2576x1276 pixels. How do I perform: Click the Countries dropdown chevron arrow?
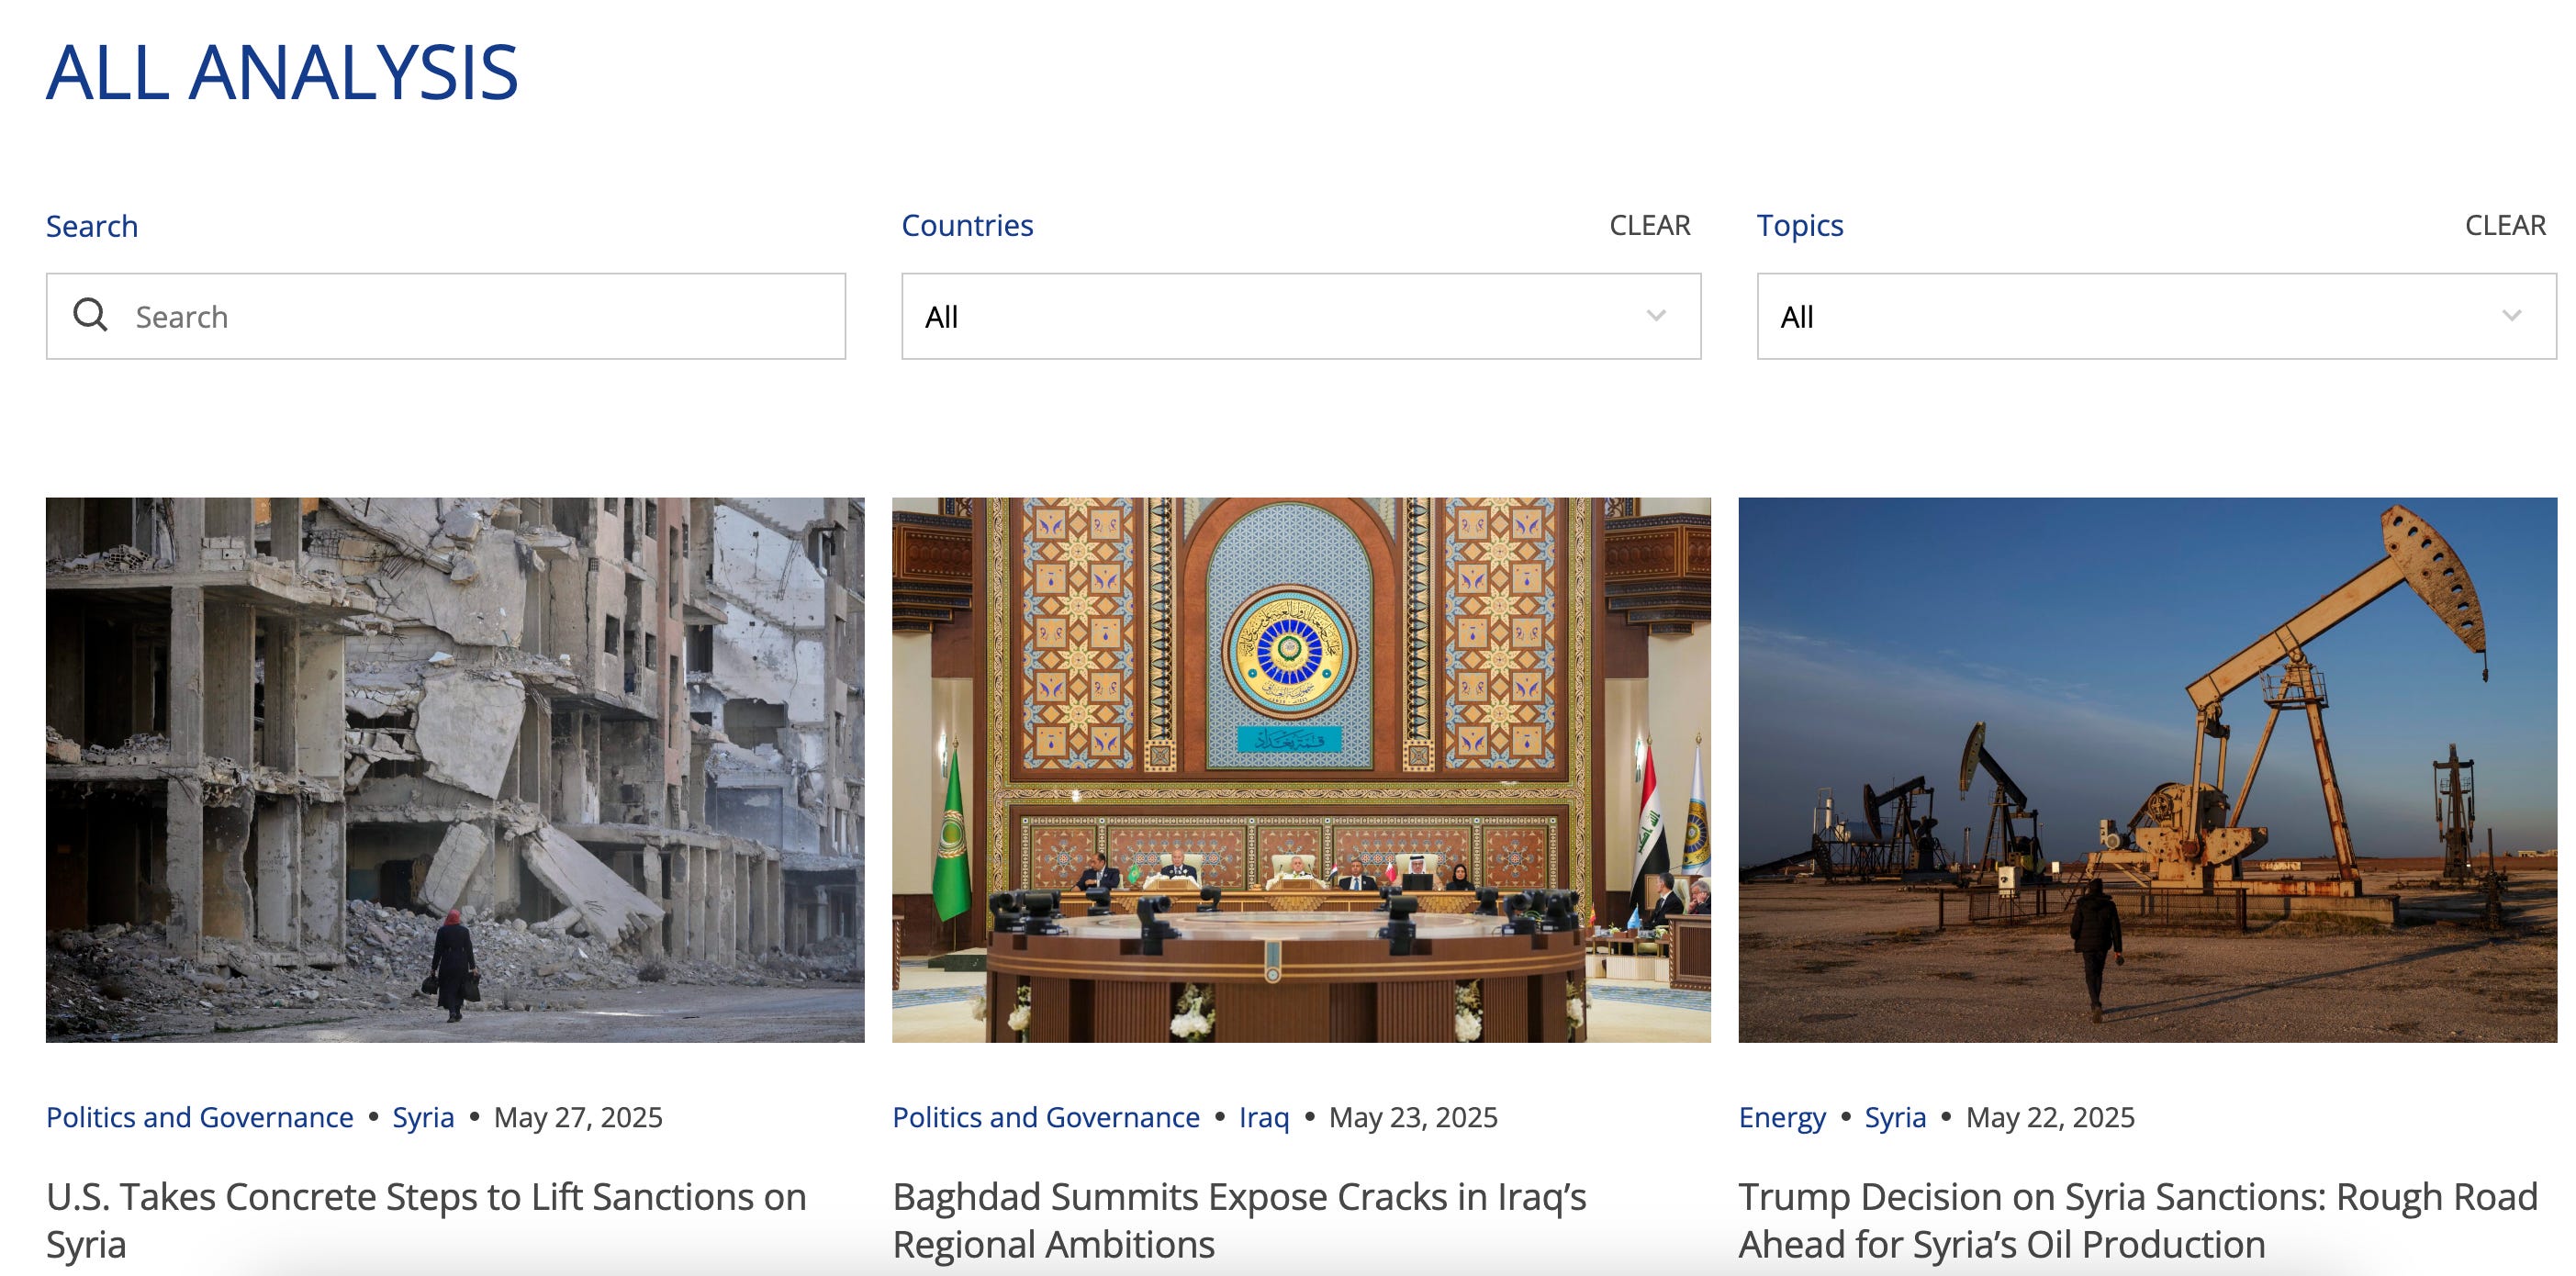[x=1656, y=316]
